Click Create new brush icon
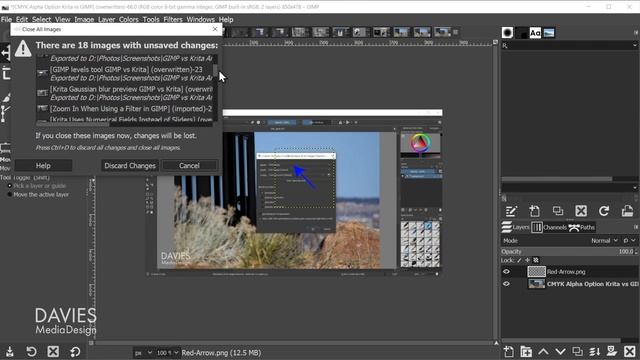 pyautogui.click(x=534, y=211)
